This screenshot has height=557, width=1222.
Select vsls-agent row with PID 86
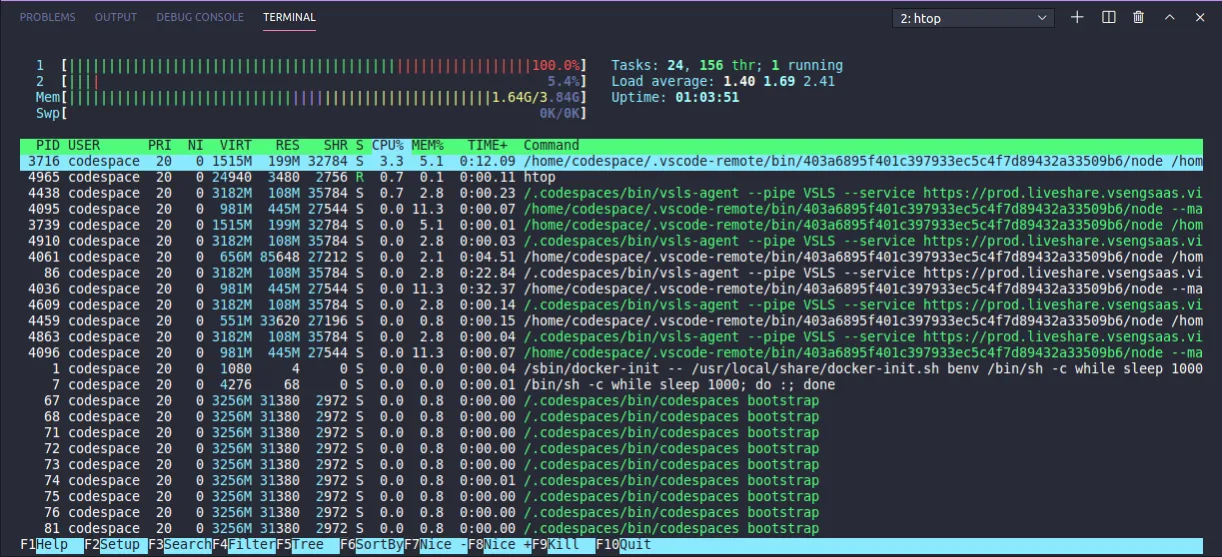pyautogui.click(x=611, y=273)
